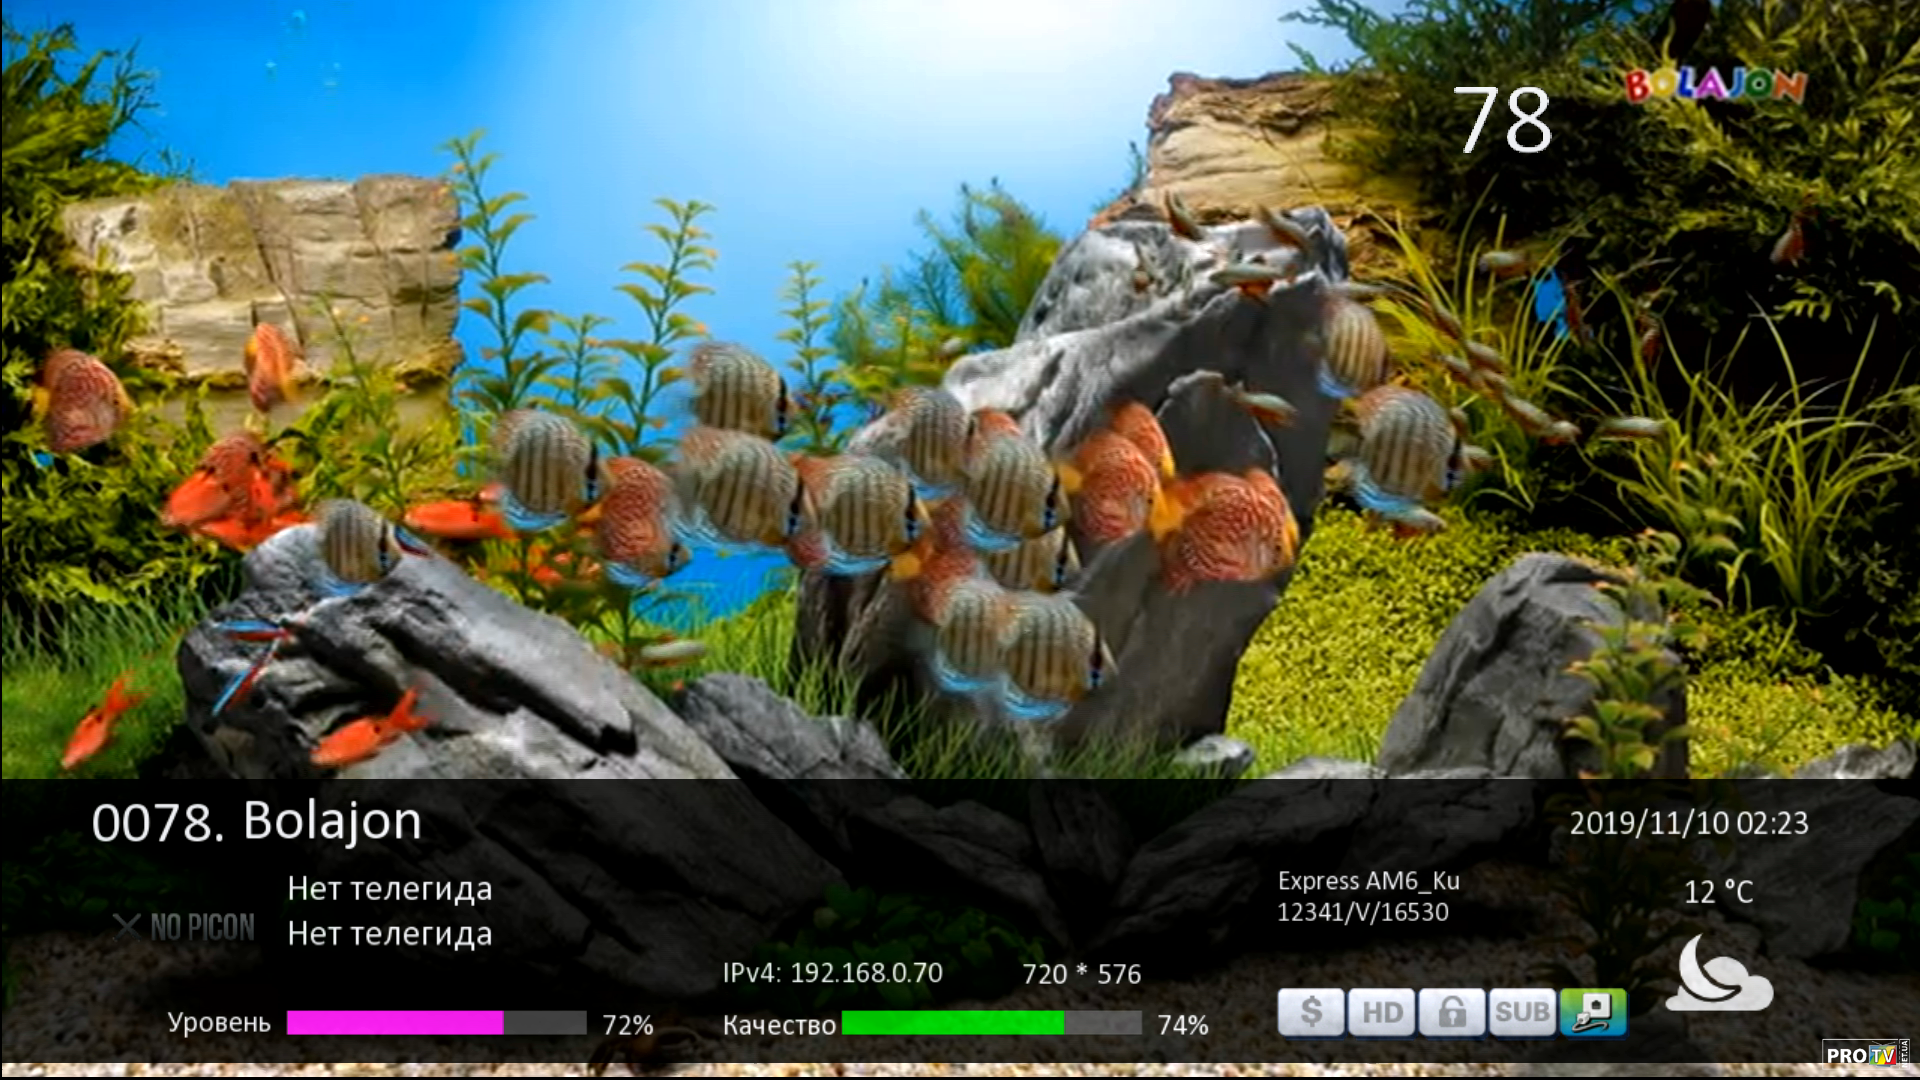
Task: Click the Express AM6_Ku satellite name
Action: click(x=1368, y=881)
